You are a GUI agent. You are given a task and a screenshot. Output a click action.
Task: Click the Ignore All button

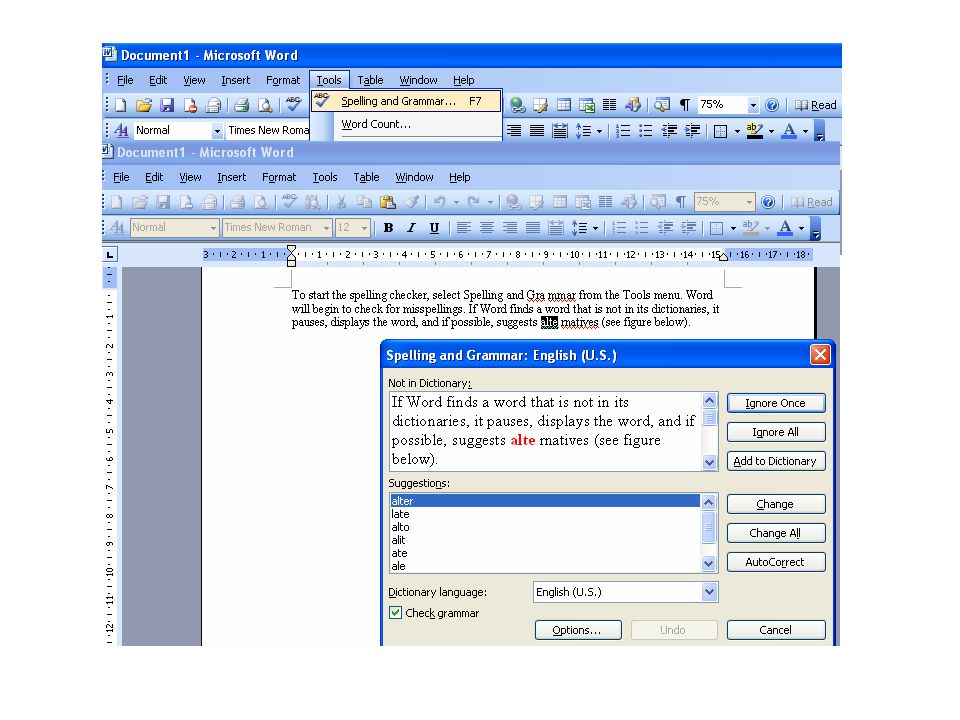(x=776, y=432)
